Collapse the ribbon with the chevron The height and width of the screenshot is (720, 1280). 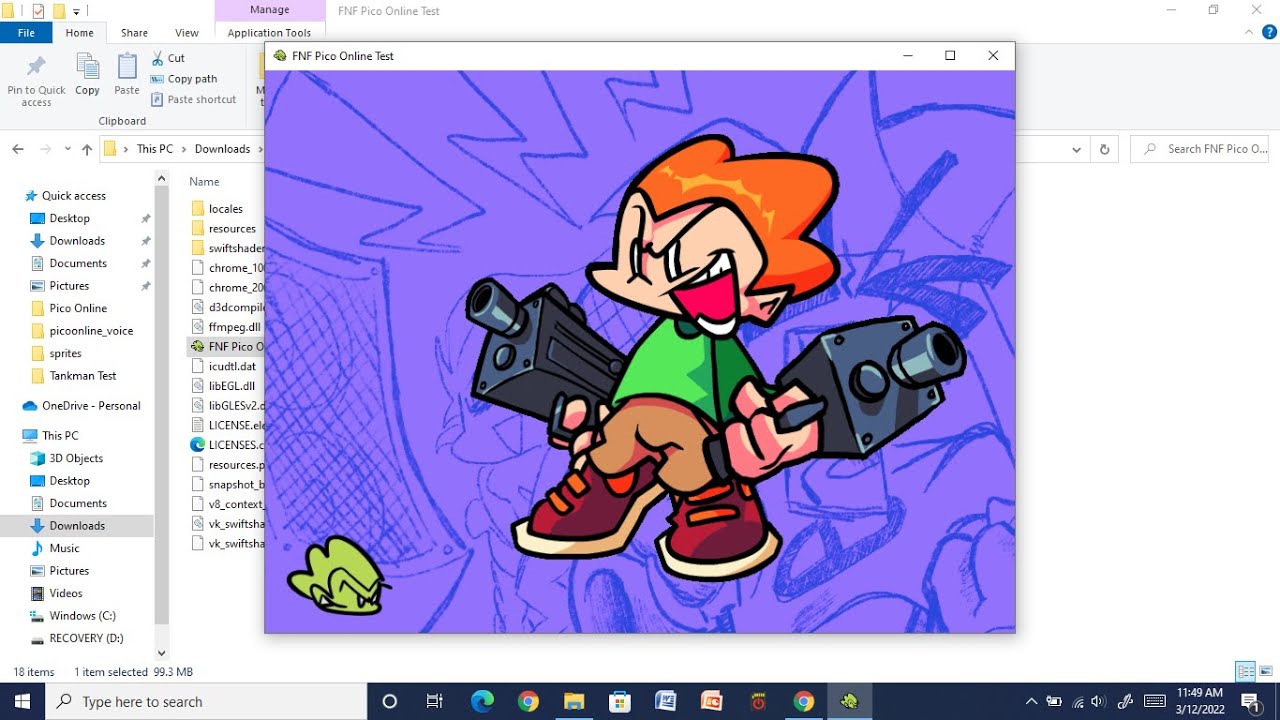coord(1248,33)
